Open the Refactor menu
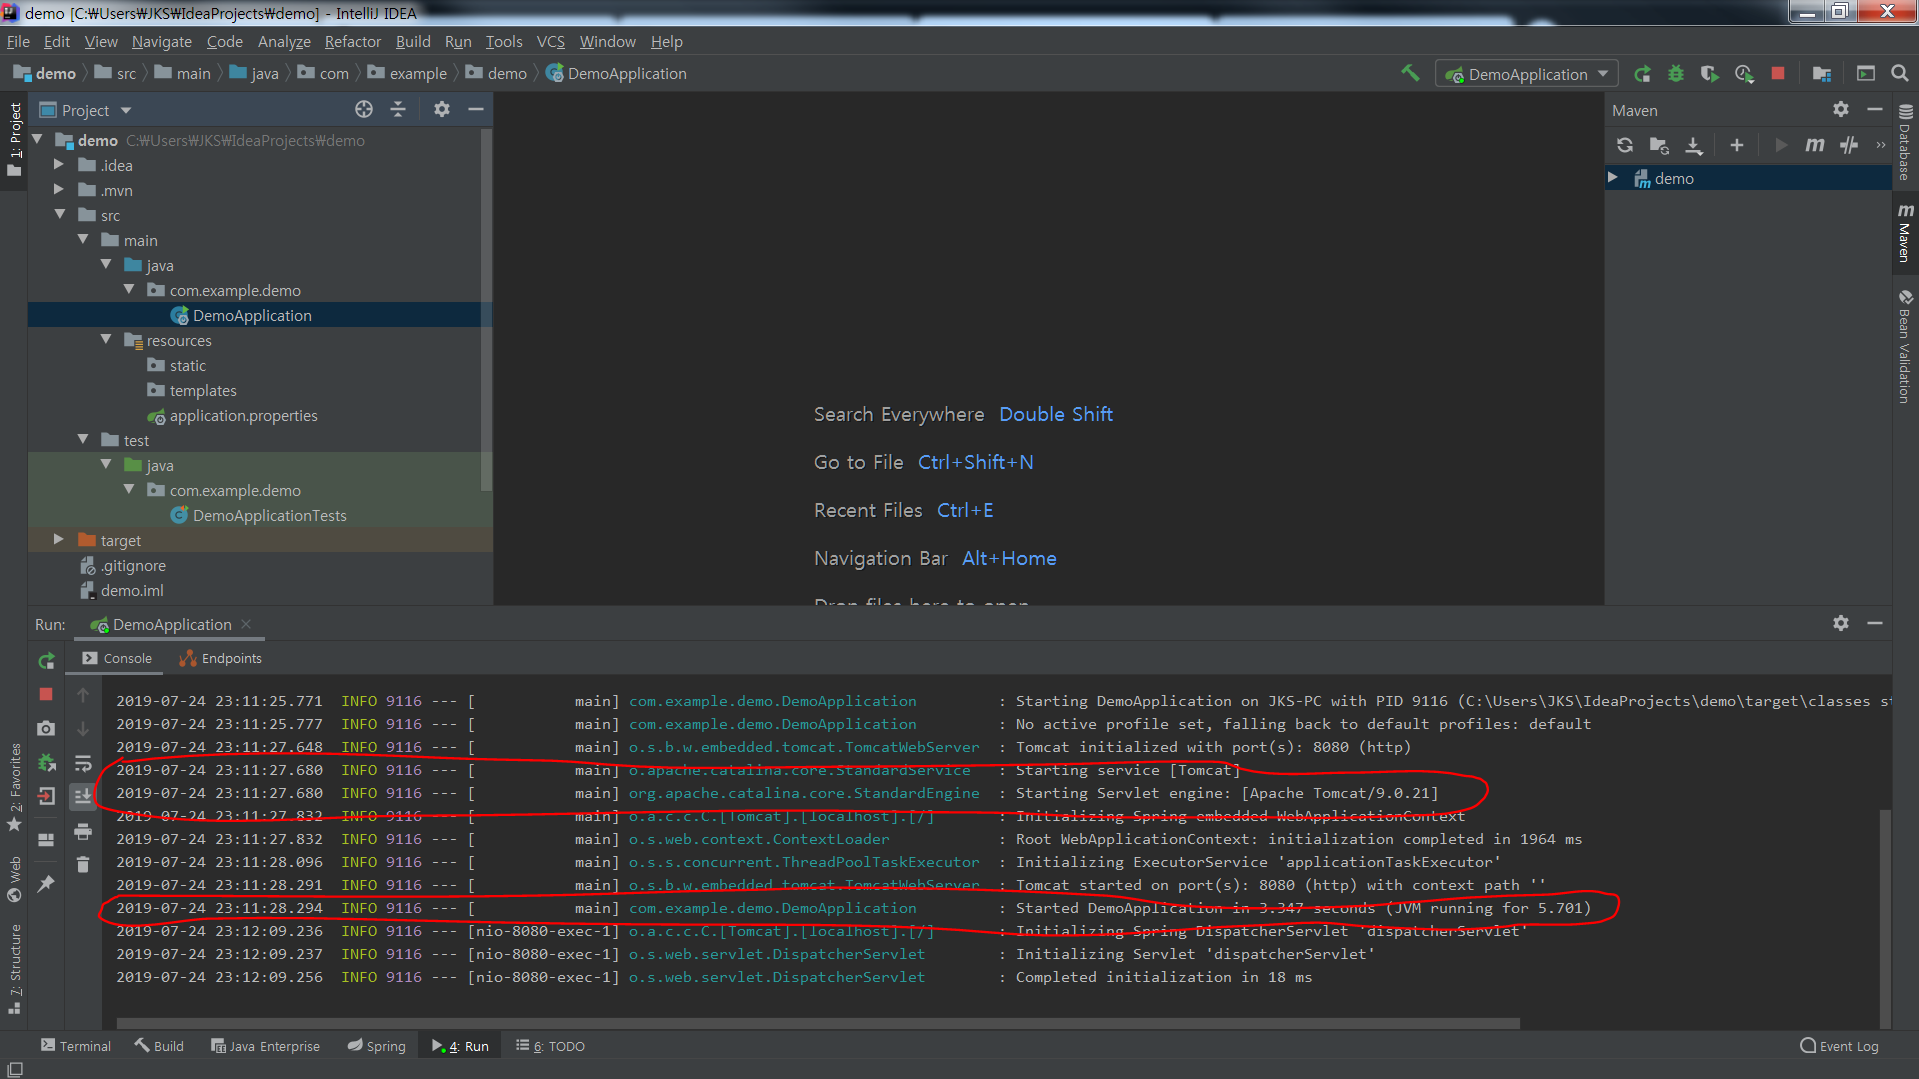This screenshot has width=1919, height=1079. coord(352,41)
